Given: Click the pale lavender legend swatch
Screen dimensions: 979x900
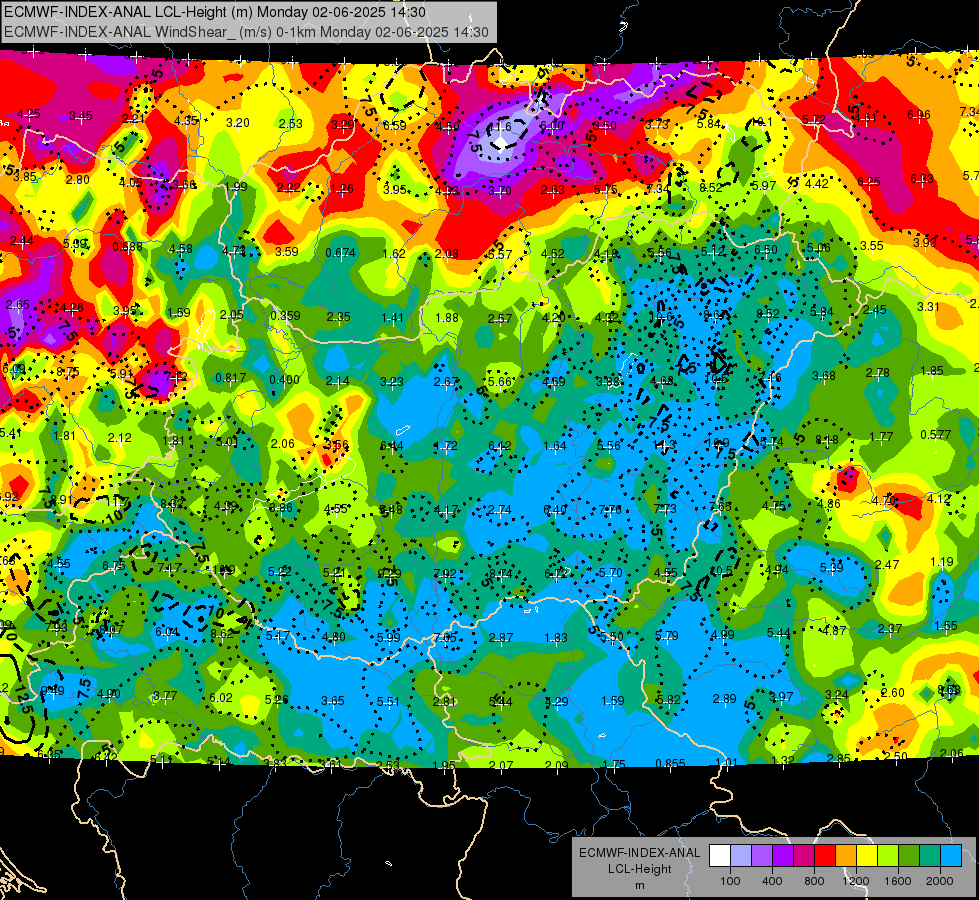Looking at the screenshot, I should (741, 856).
